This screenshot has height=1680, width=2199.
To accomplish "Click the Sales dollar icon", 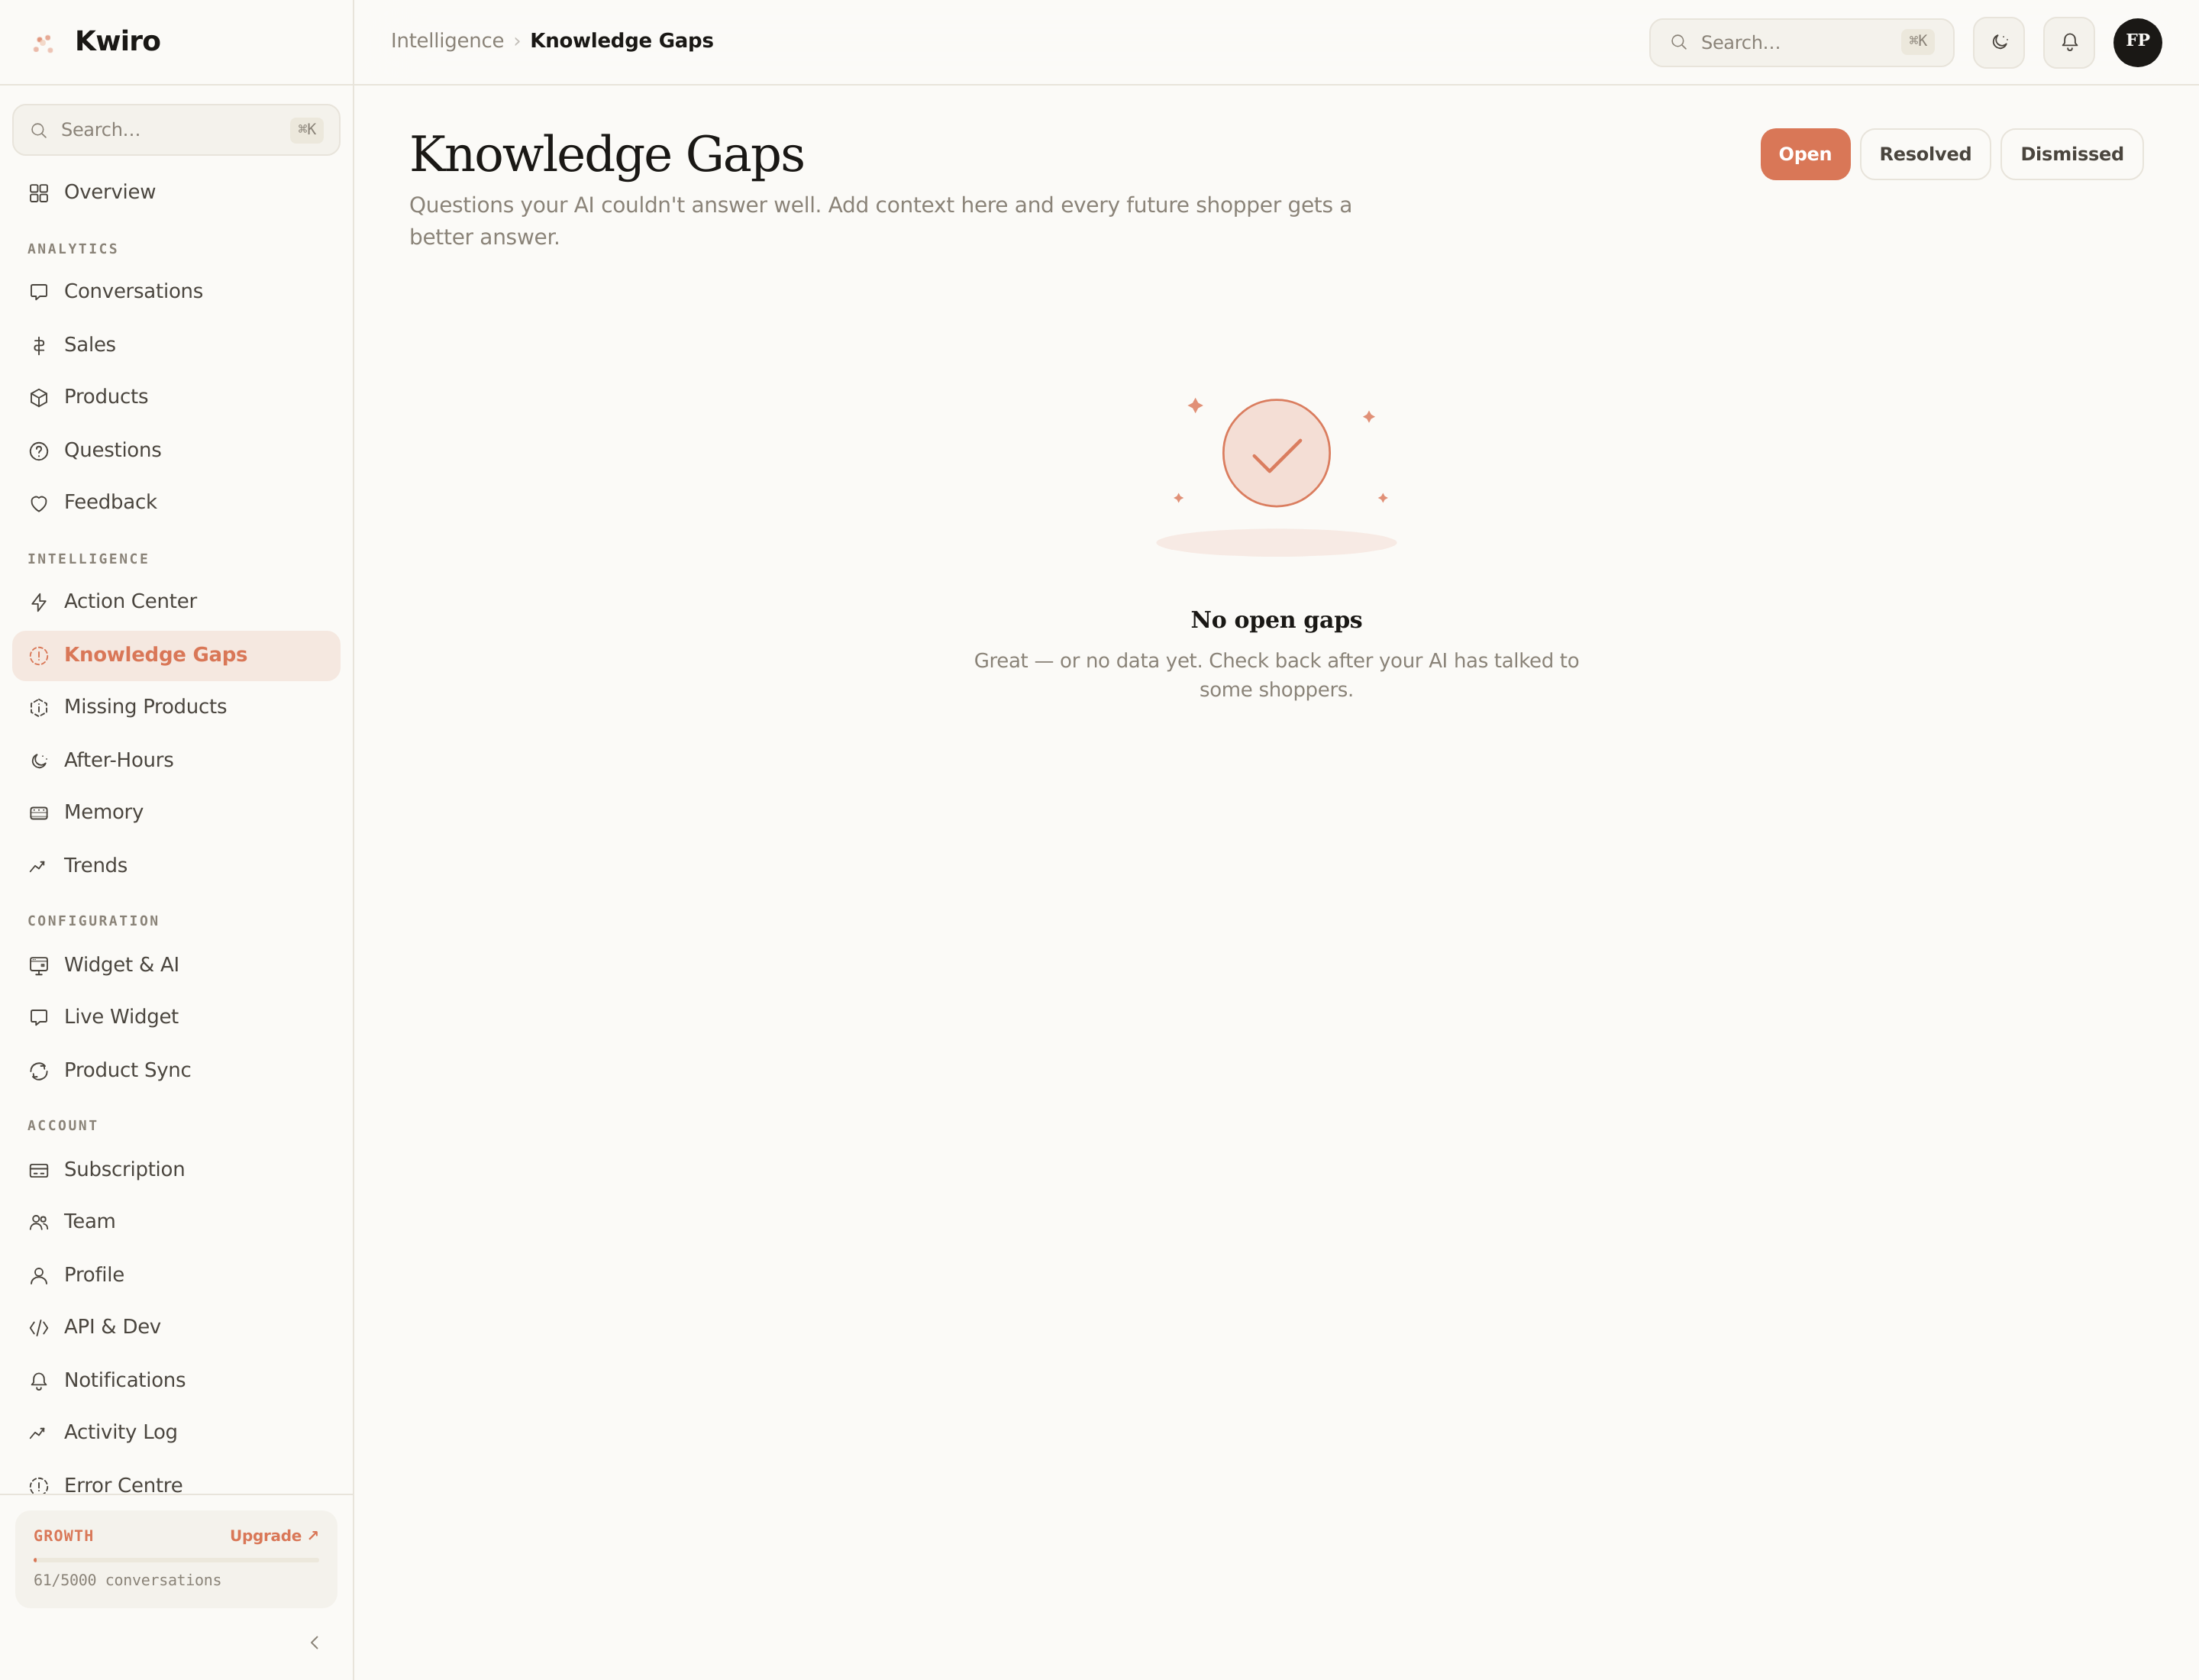I will click(39, 346).
